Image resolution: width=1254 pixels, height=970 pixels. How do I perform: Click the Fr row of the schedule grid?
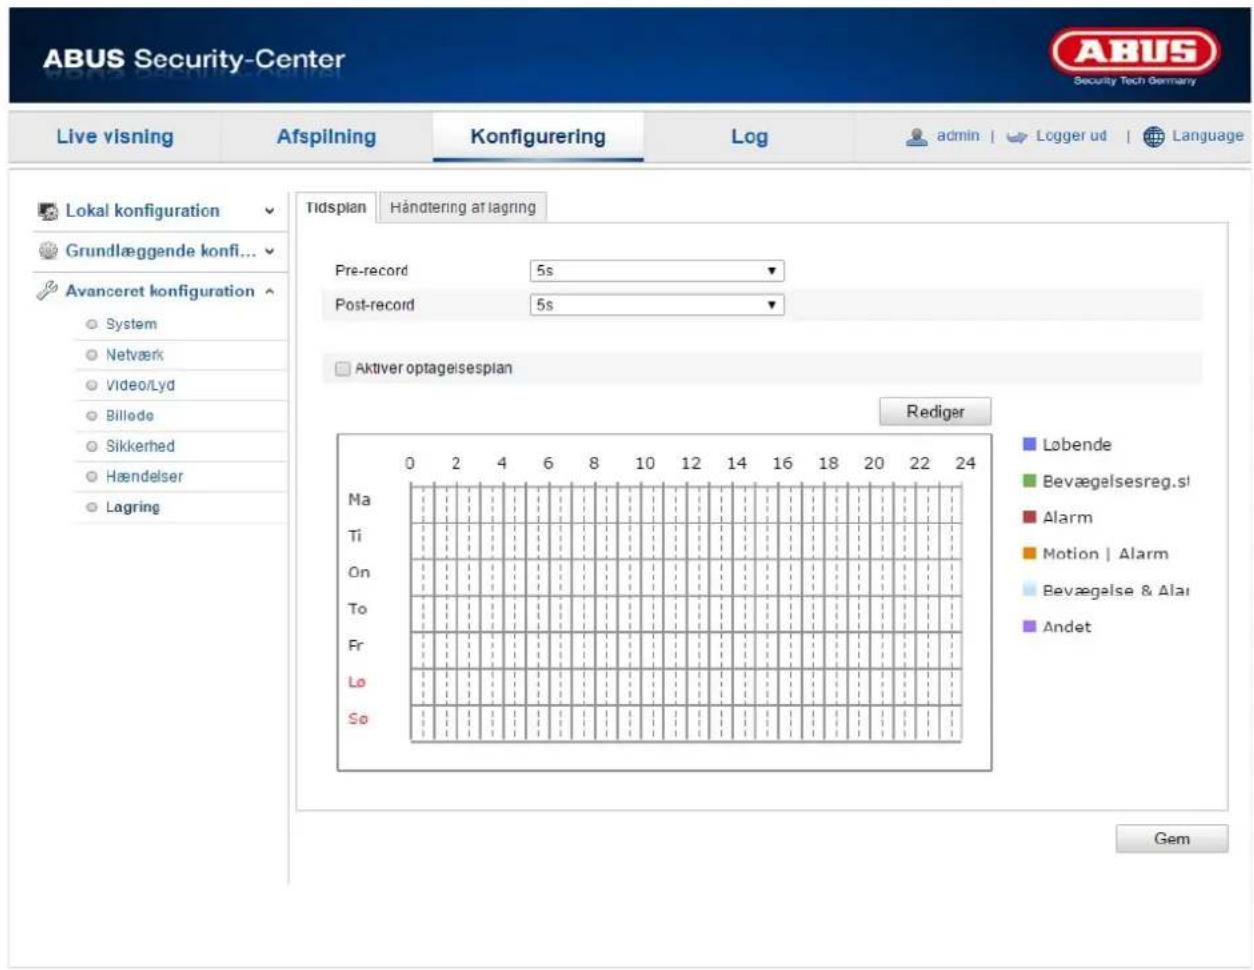[686, 650]
